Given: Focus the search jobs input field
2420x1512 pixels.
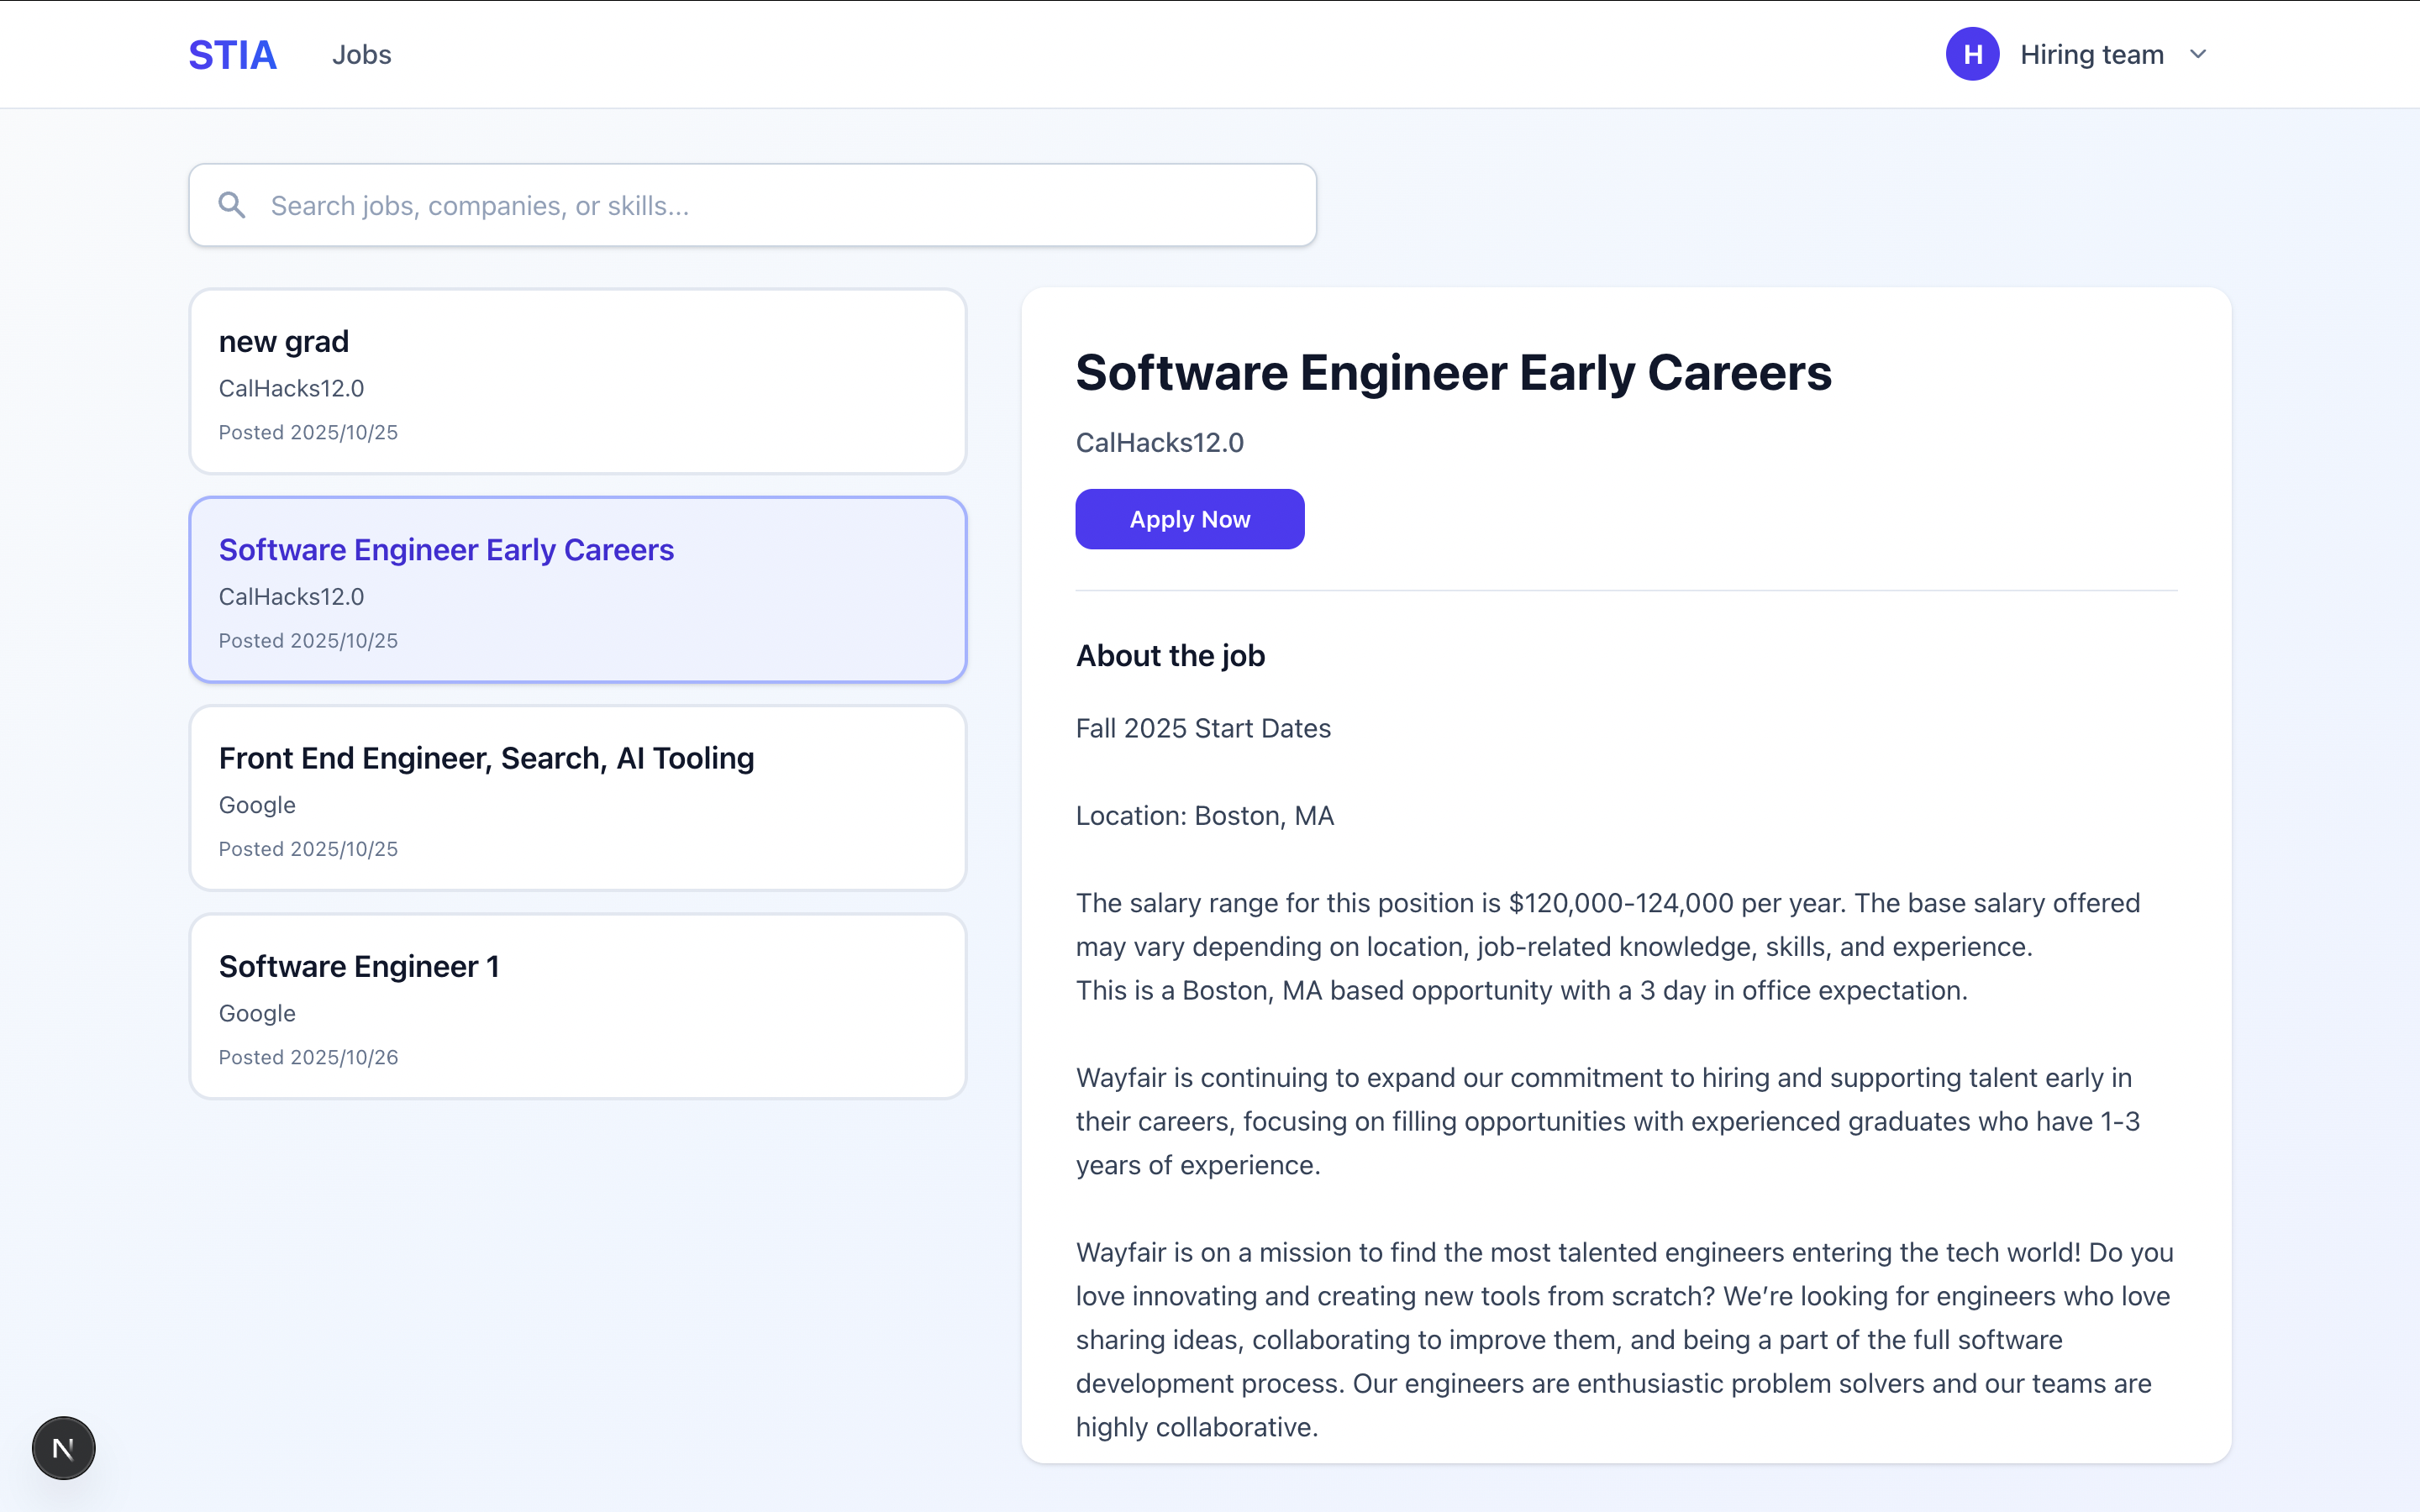Looking at the screenshot, I should (780, 205).
